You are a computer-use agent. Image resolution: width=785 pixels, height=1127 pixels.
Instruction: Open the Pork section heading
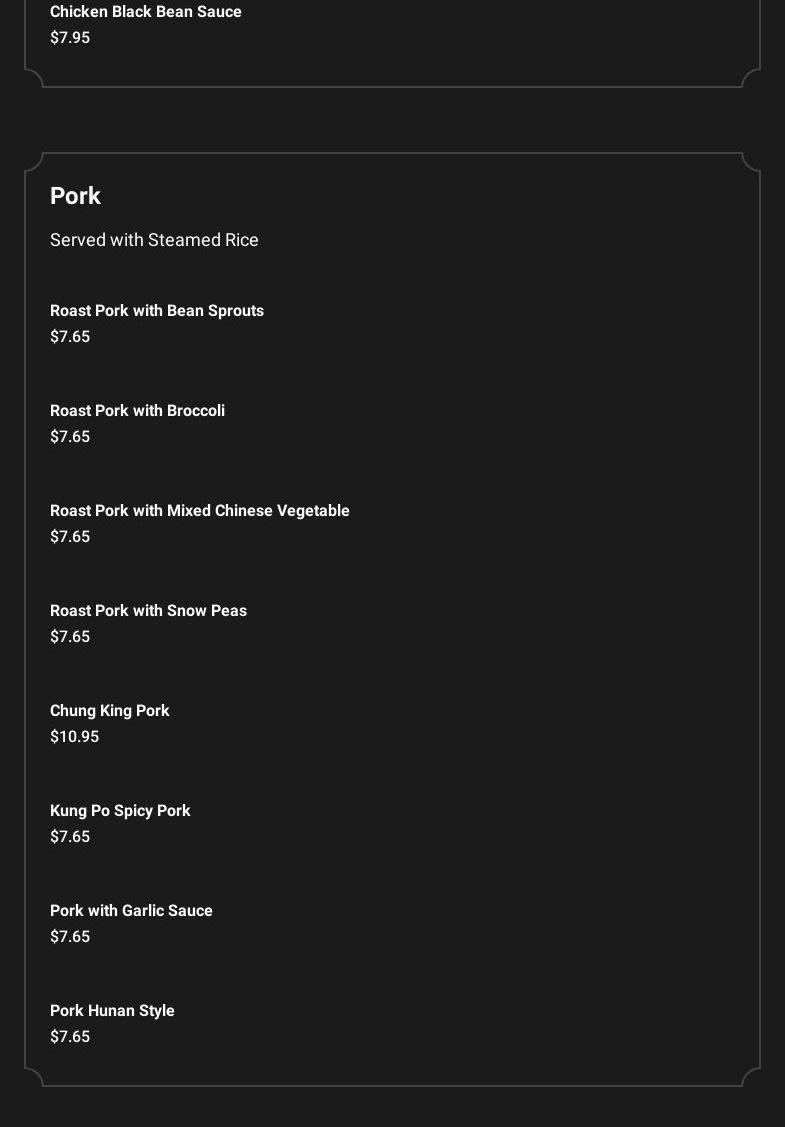pos(75,196)
